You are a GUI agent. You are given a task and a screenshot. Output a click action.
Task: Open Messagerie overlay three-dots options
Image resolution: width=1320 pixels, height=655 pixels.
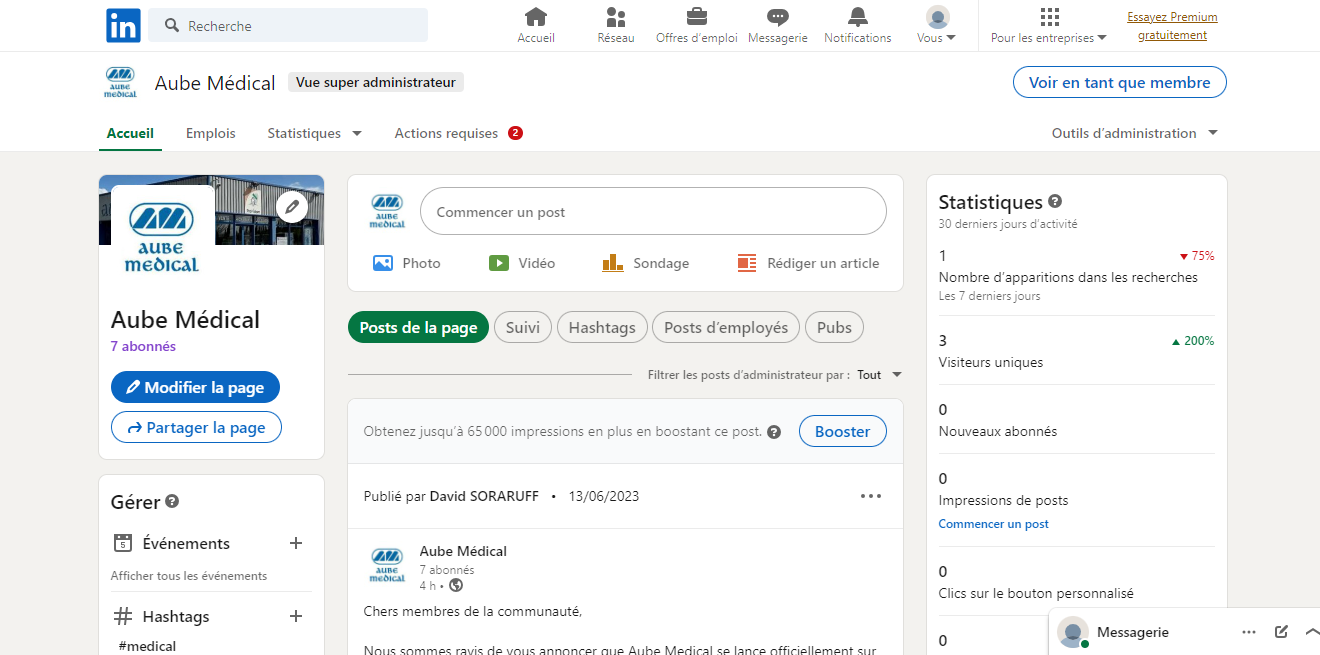1249,632
